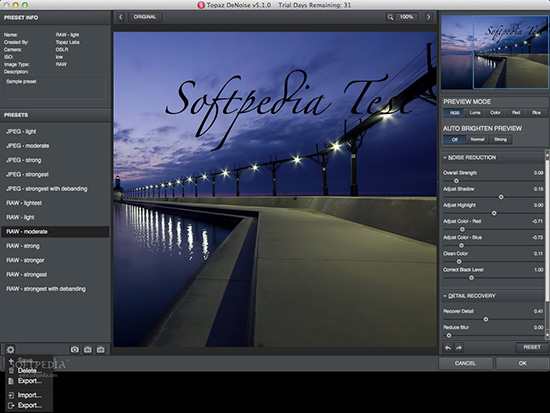Viewport: 550px width, 413px height.
Task: Set Auto Brighten Preview to Strong
Action: click(x=500, y=139)
